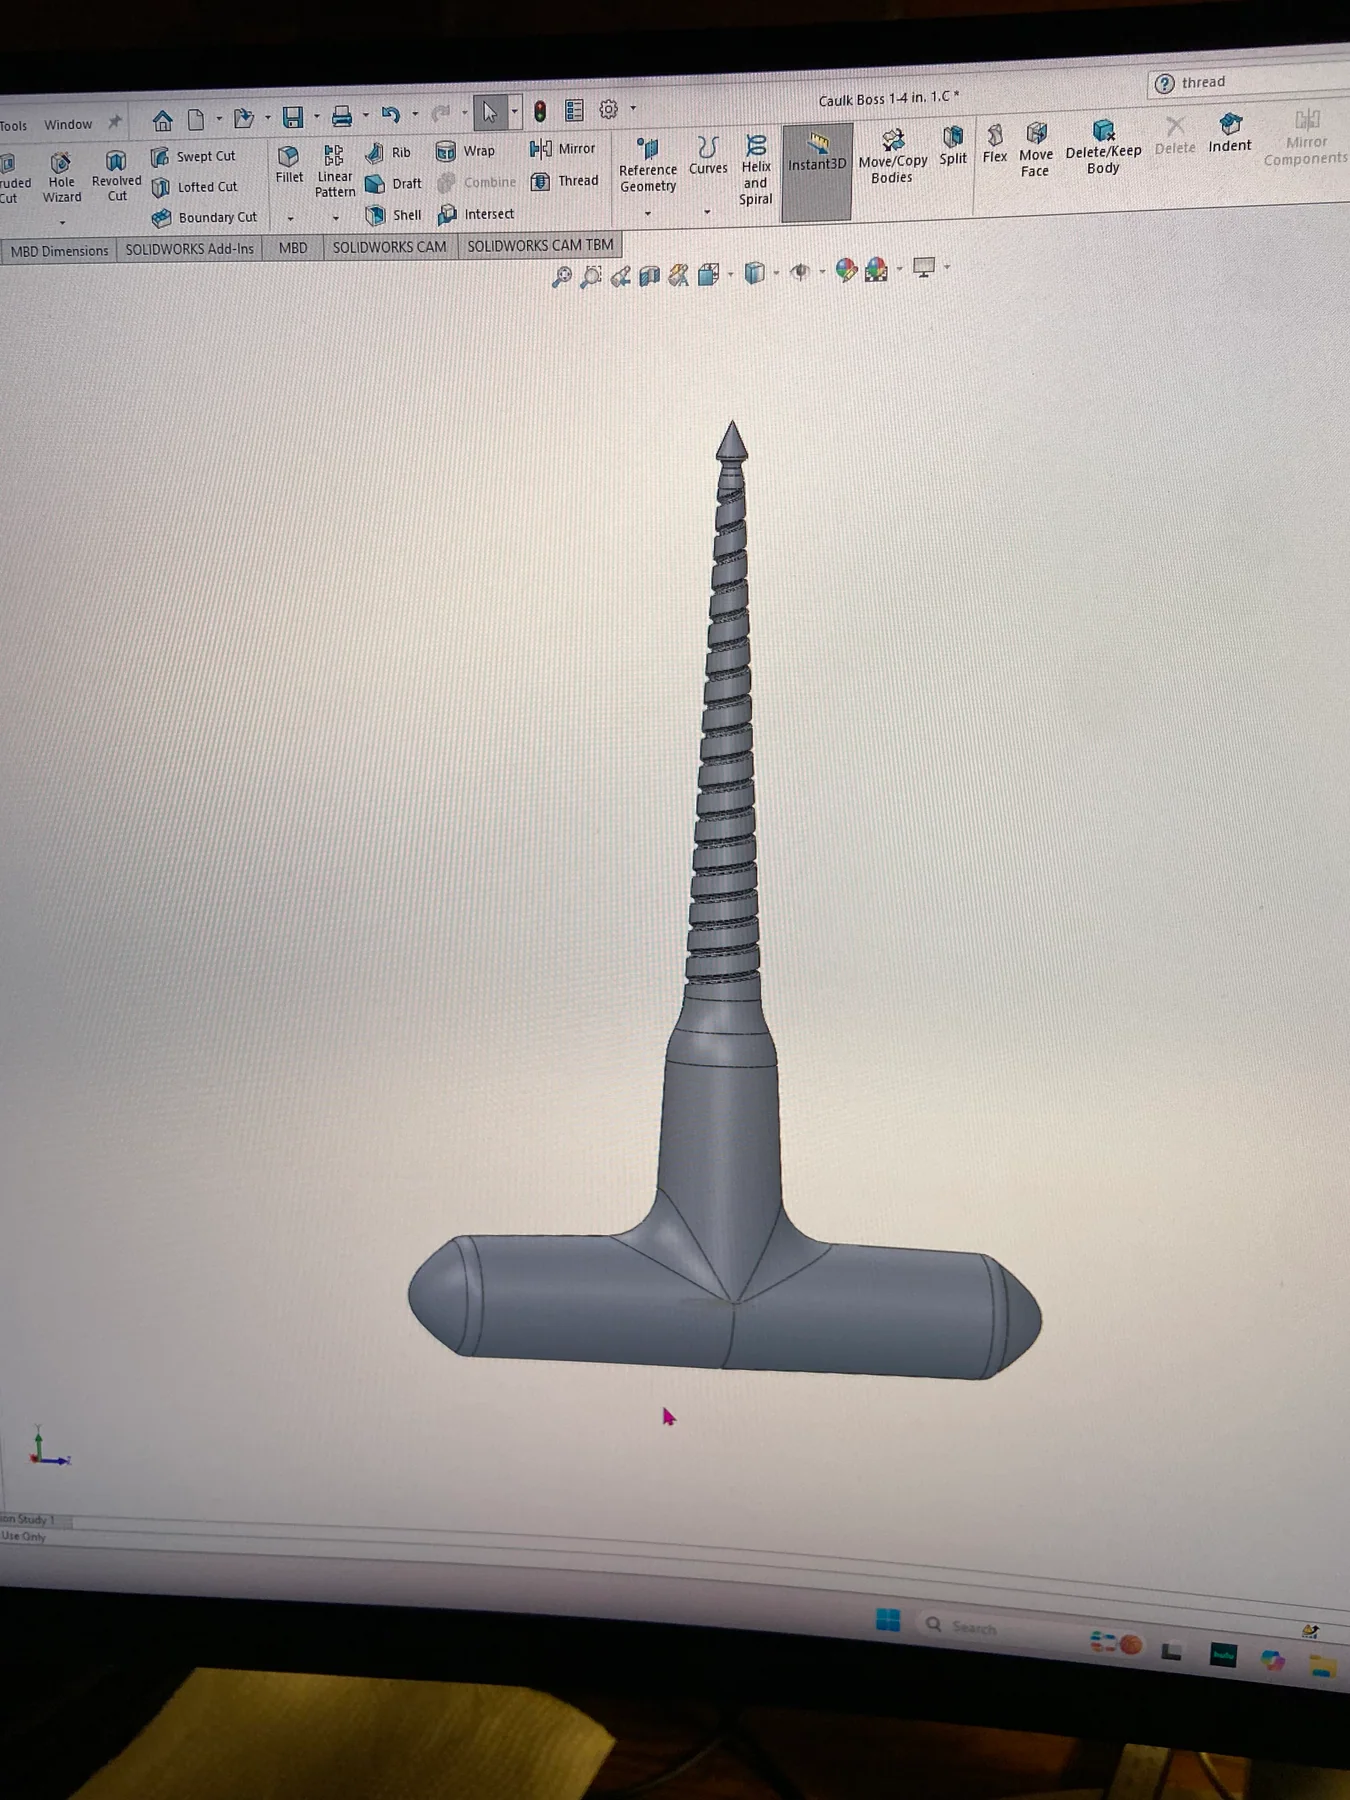1350x1800 pixels.
Task: Select the Draft feature
Action: (393, 184)
